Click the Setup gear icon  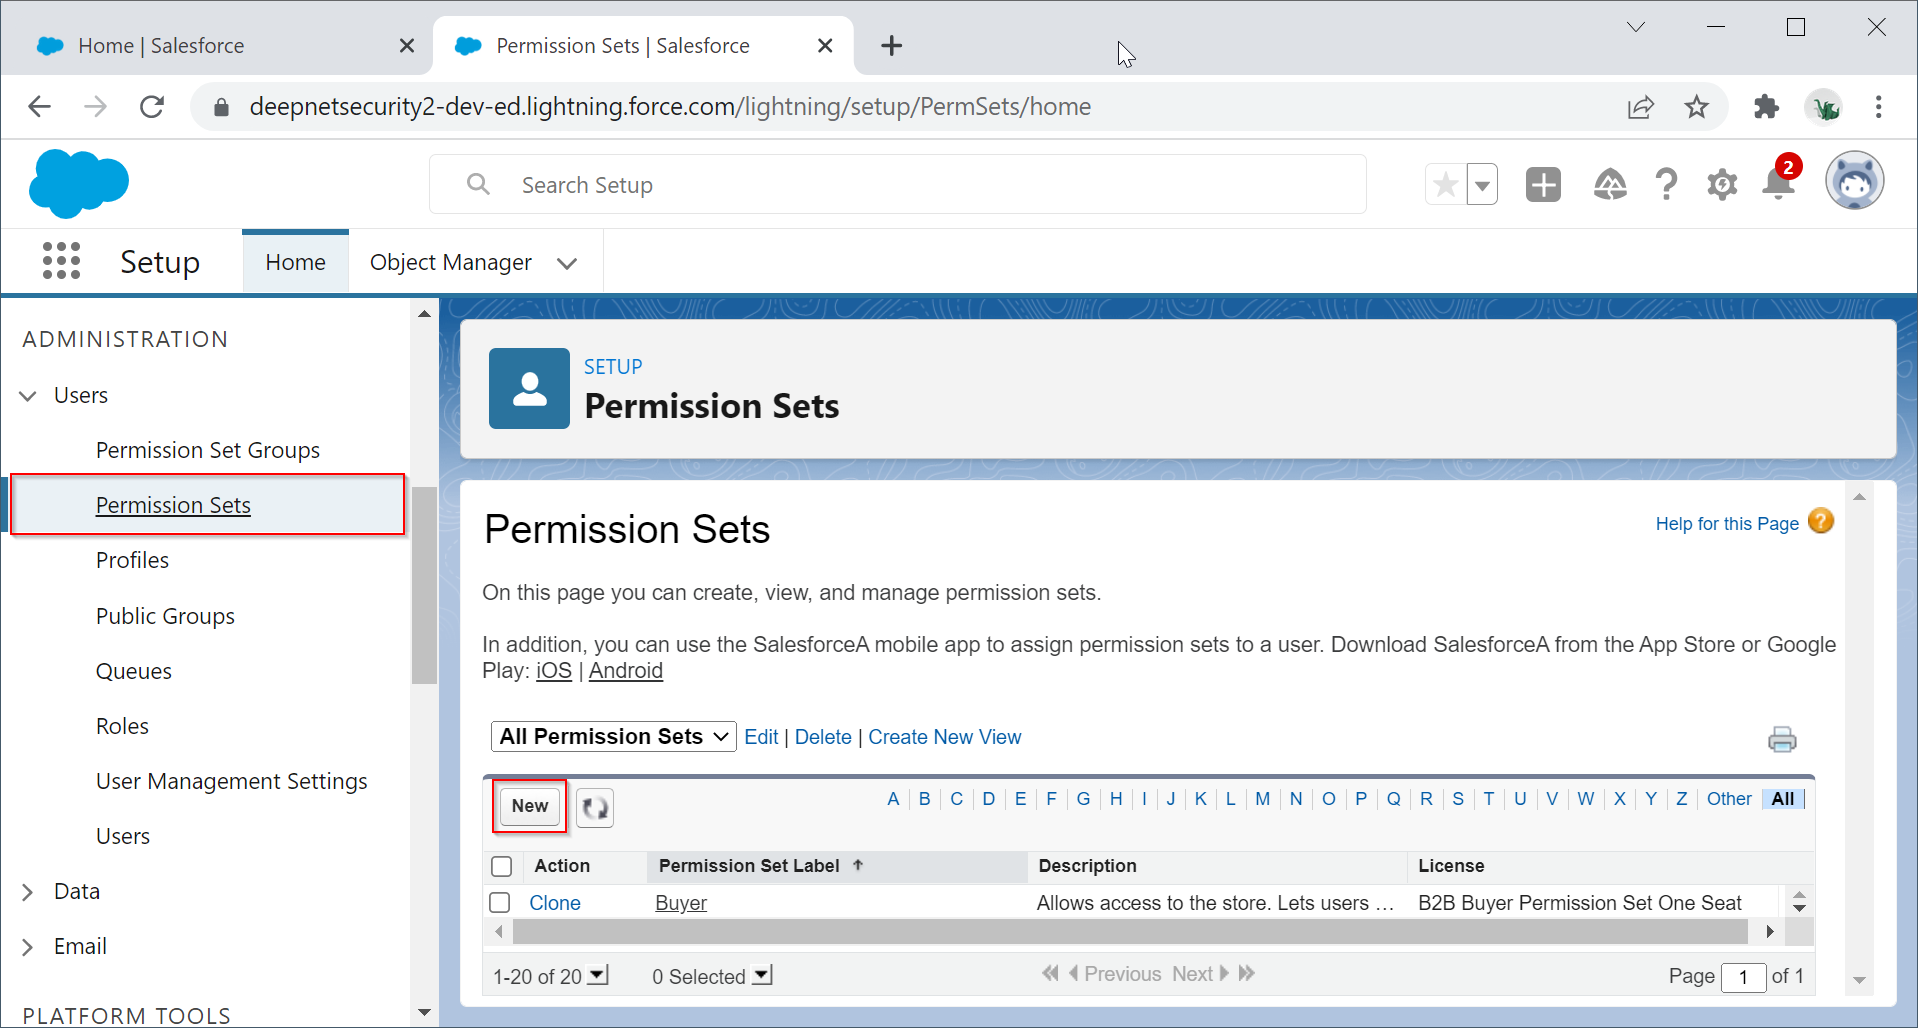pyautogui.click(x=1722, y=185)
